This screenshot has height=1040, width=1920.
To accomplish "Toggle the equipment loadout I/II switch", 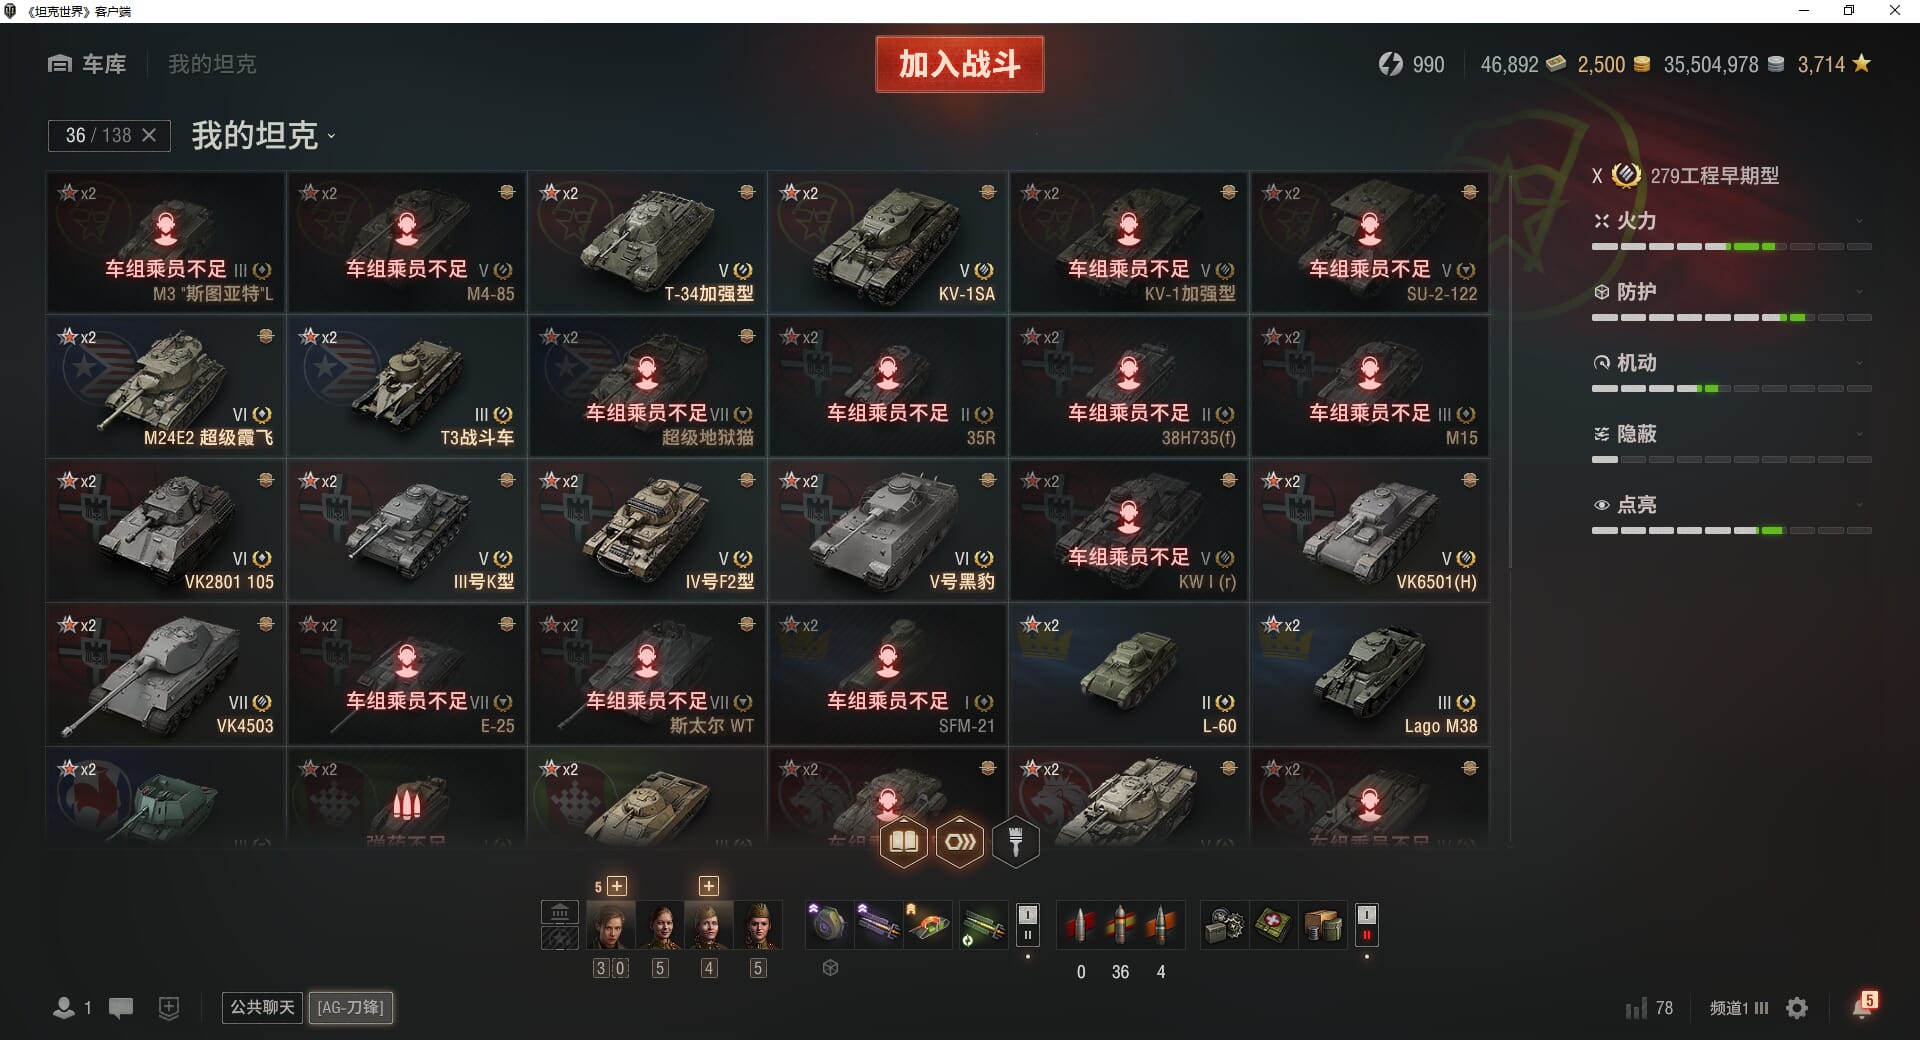I will tap(1027, 925).
